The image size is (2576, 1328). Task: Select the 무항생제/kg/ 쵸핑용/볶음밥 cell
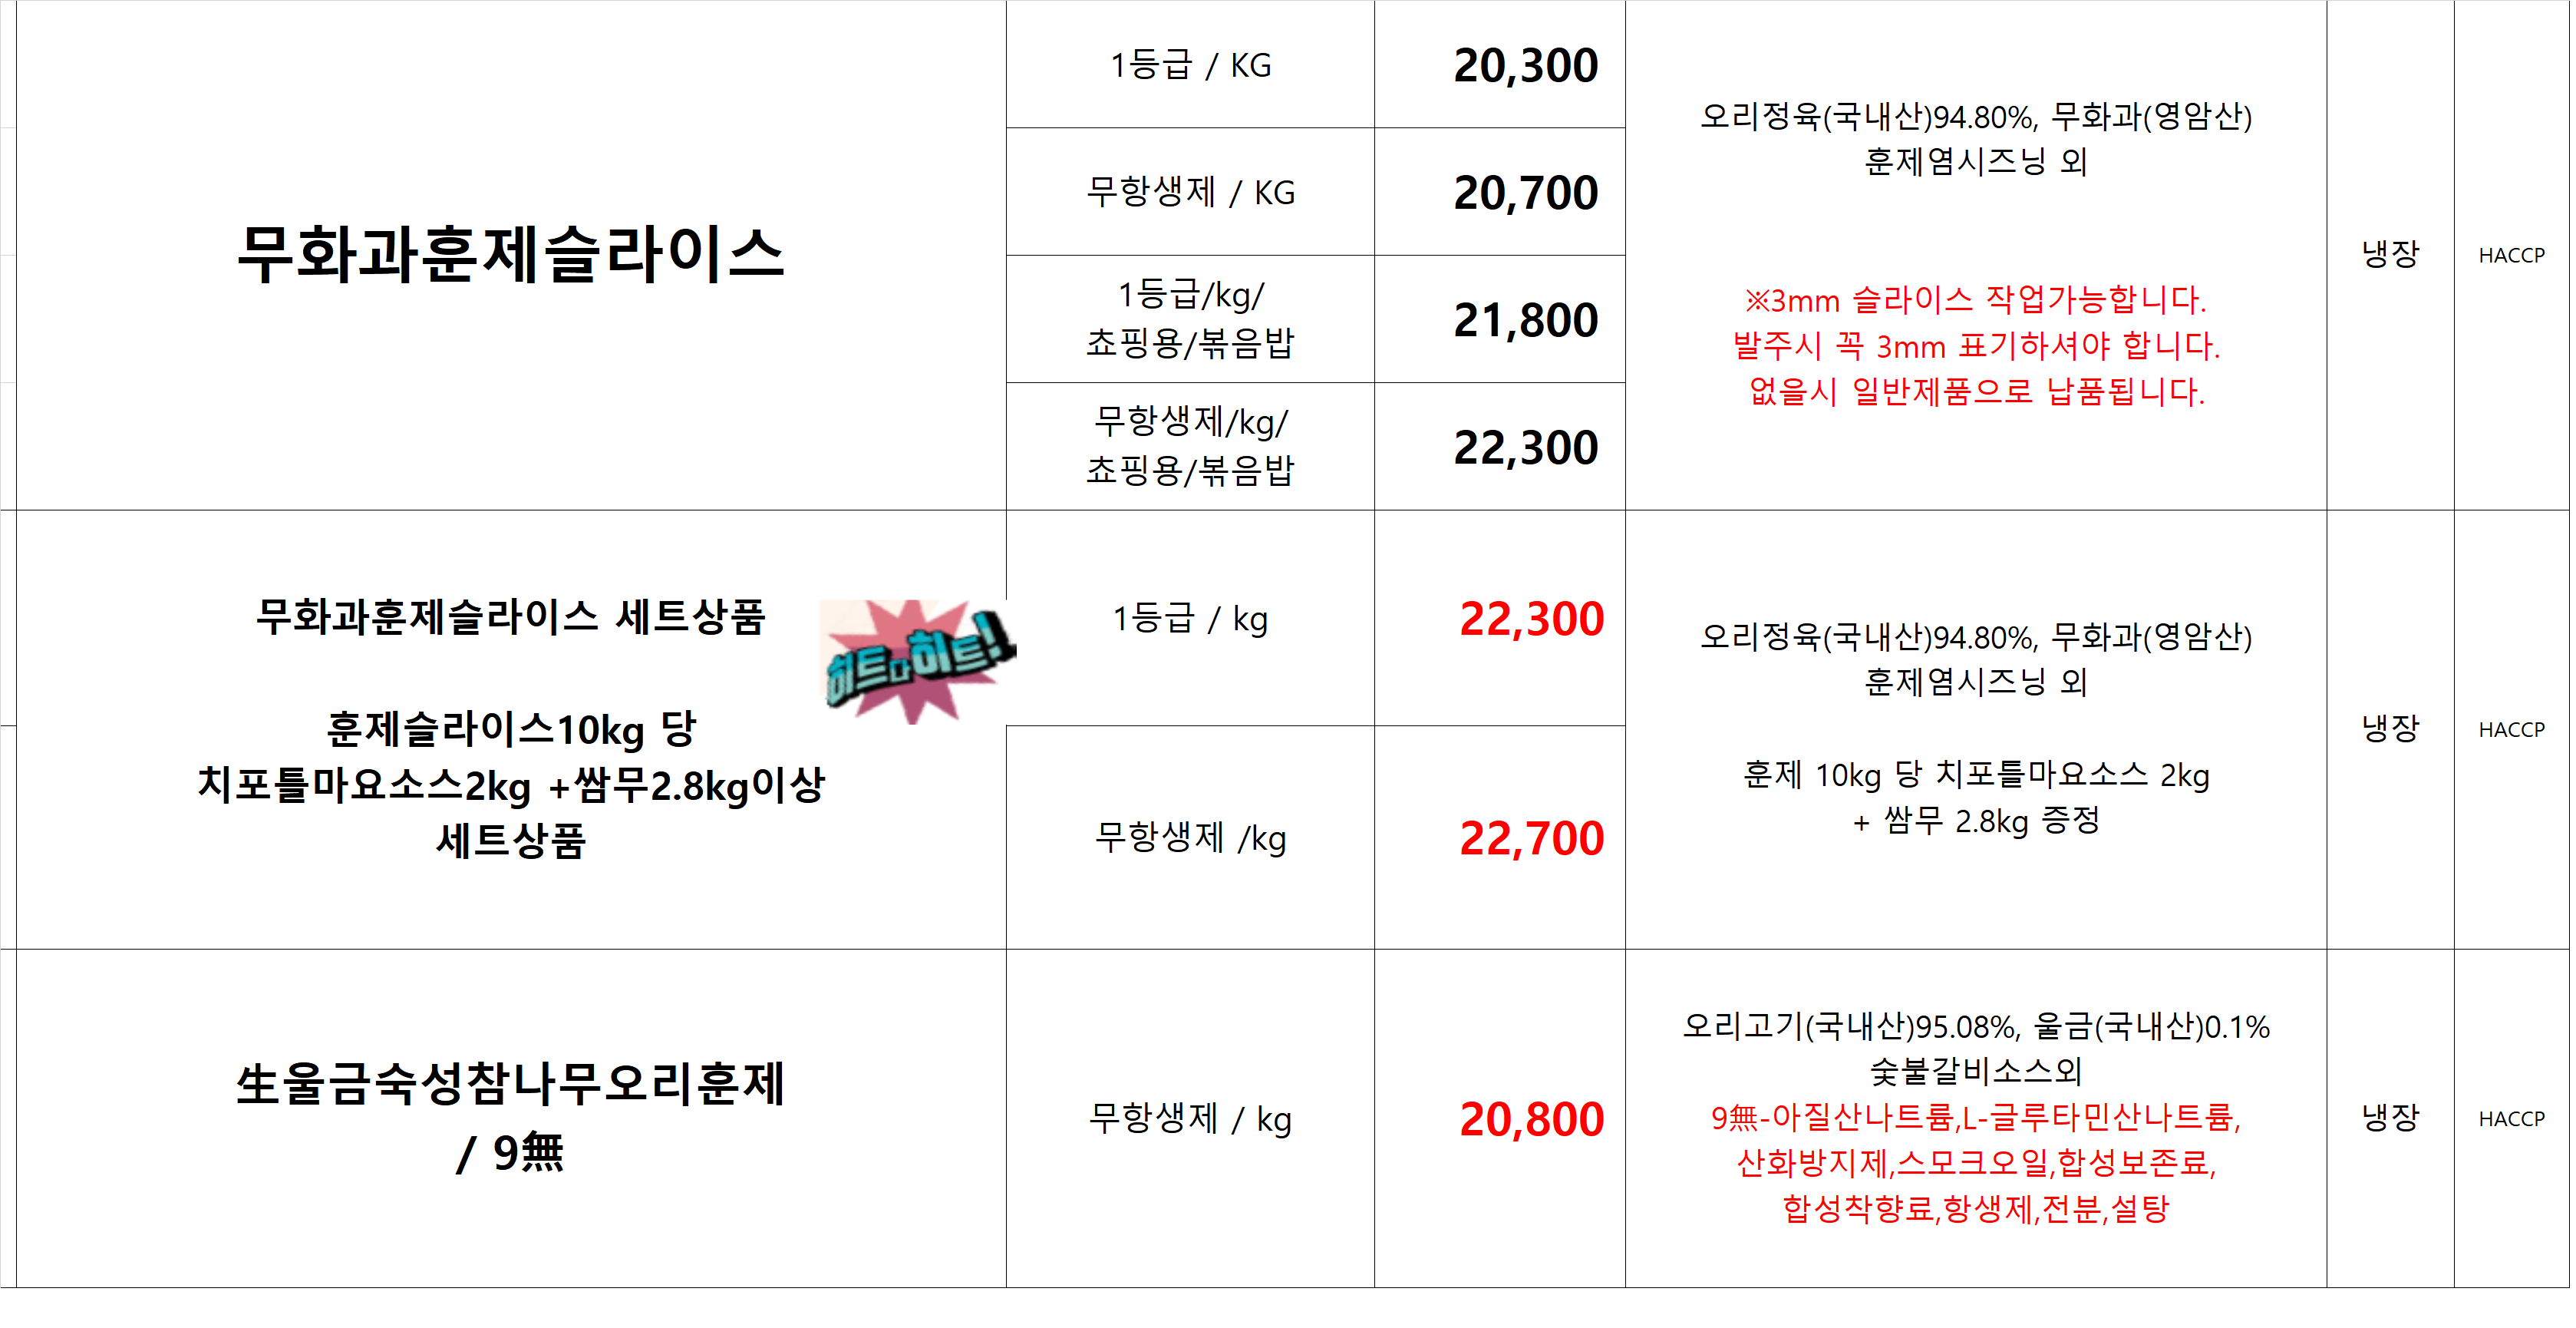[x=1190, y=446]
